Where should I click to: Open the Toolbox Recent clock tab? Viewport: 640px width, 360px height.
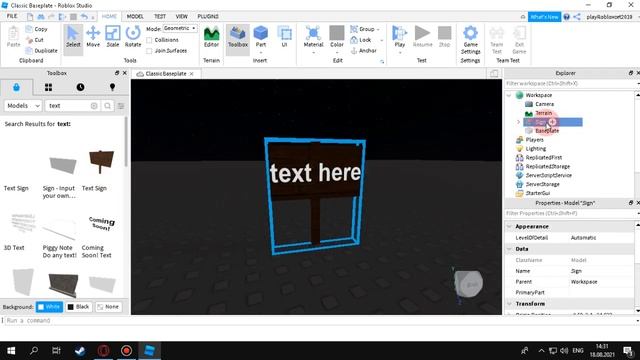click(80, 87)
